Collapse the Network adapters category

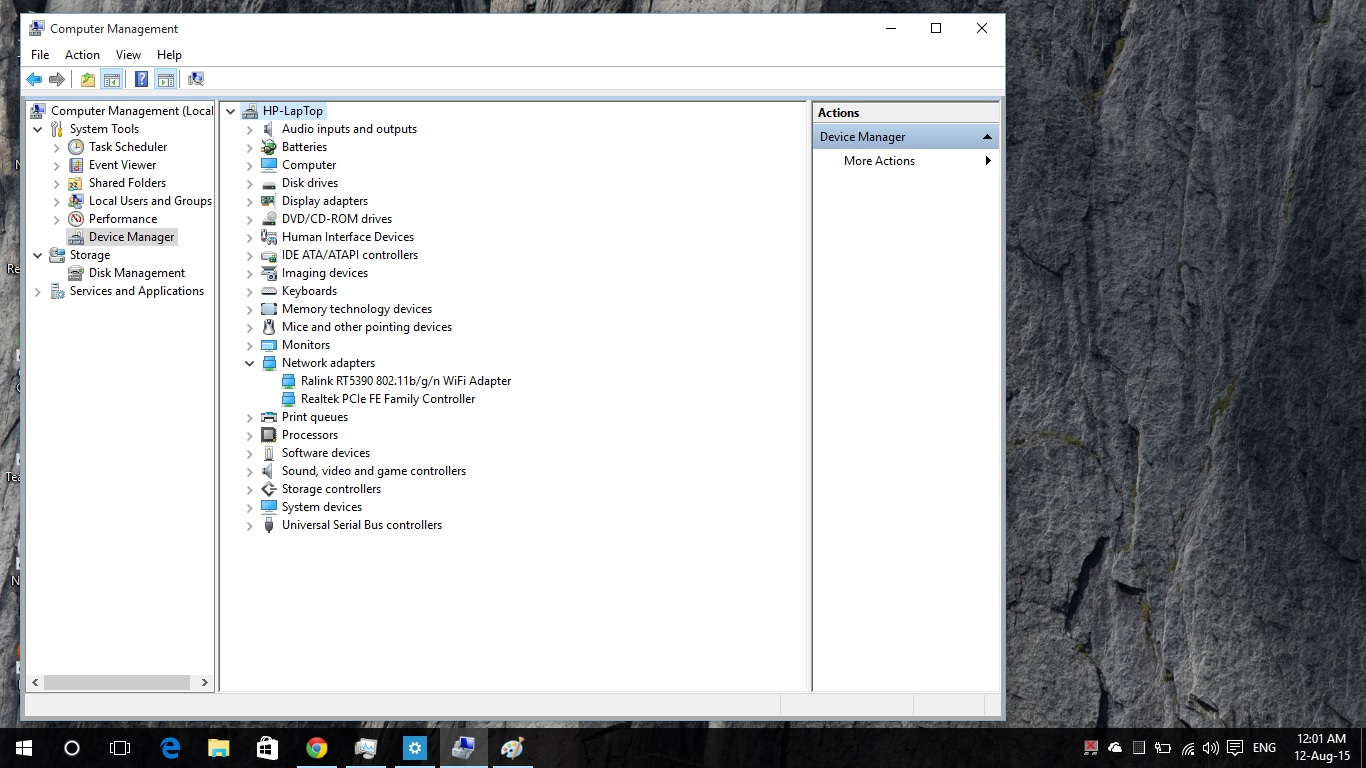pyautogui.click(x=250, y=363)
